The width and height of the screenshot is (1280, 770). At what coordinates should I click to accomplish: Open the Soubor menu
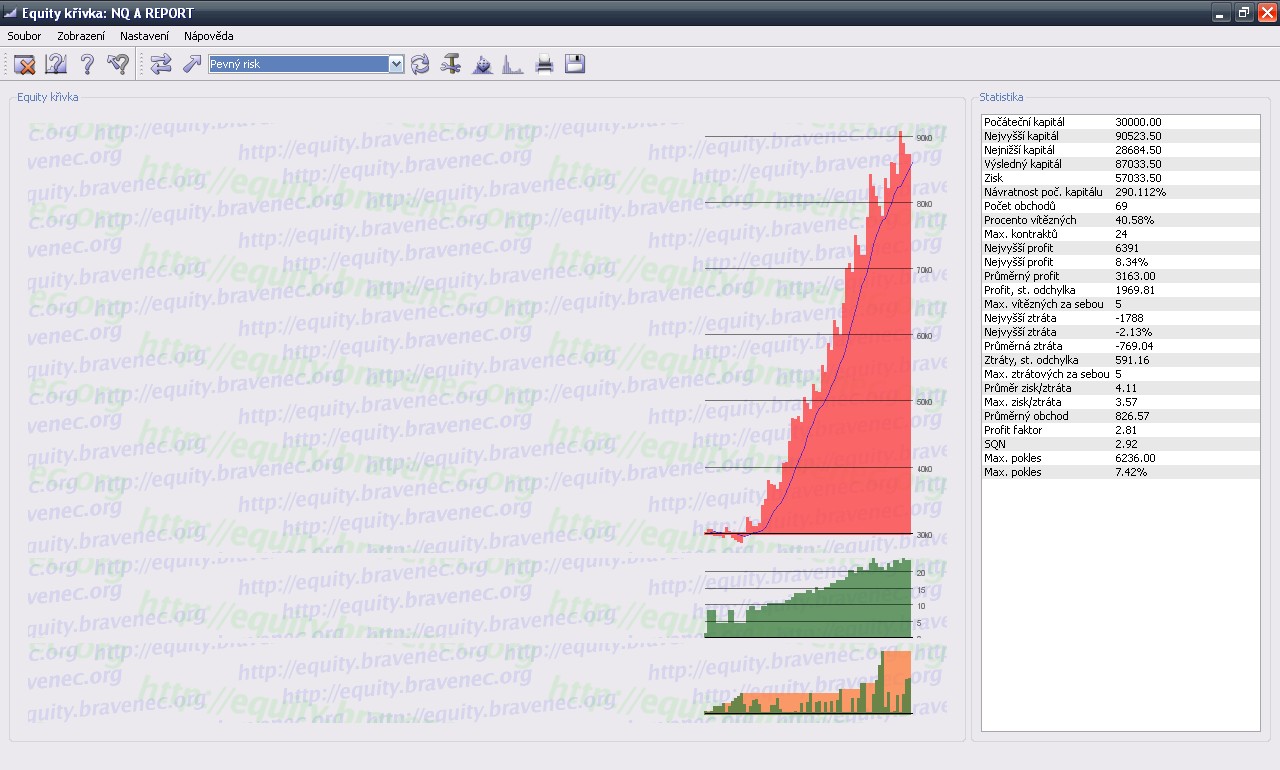tap(24, 36)
